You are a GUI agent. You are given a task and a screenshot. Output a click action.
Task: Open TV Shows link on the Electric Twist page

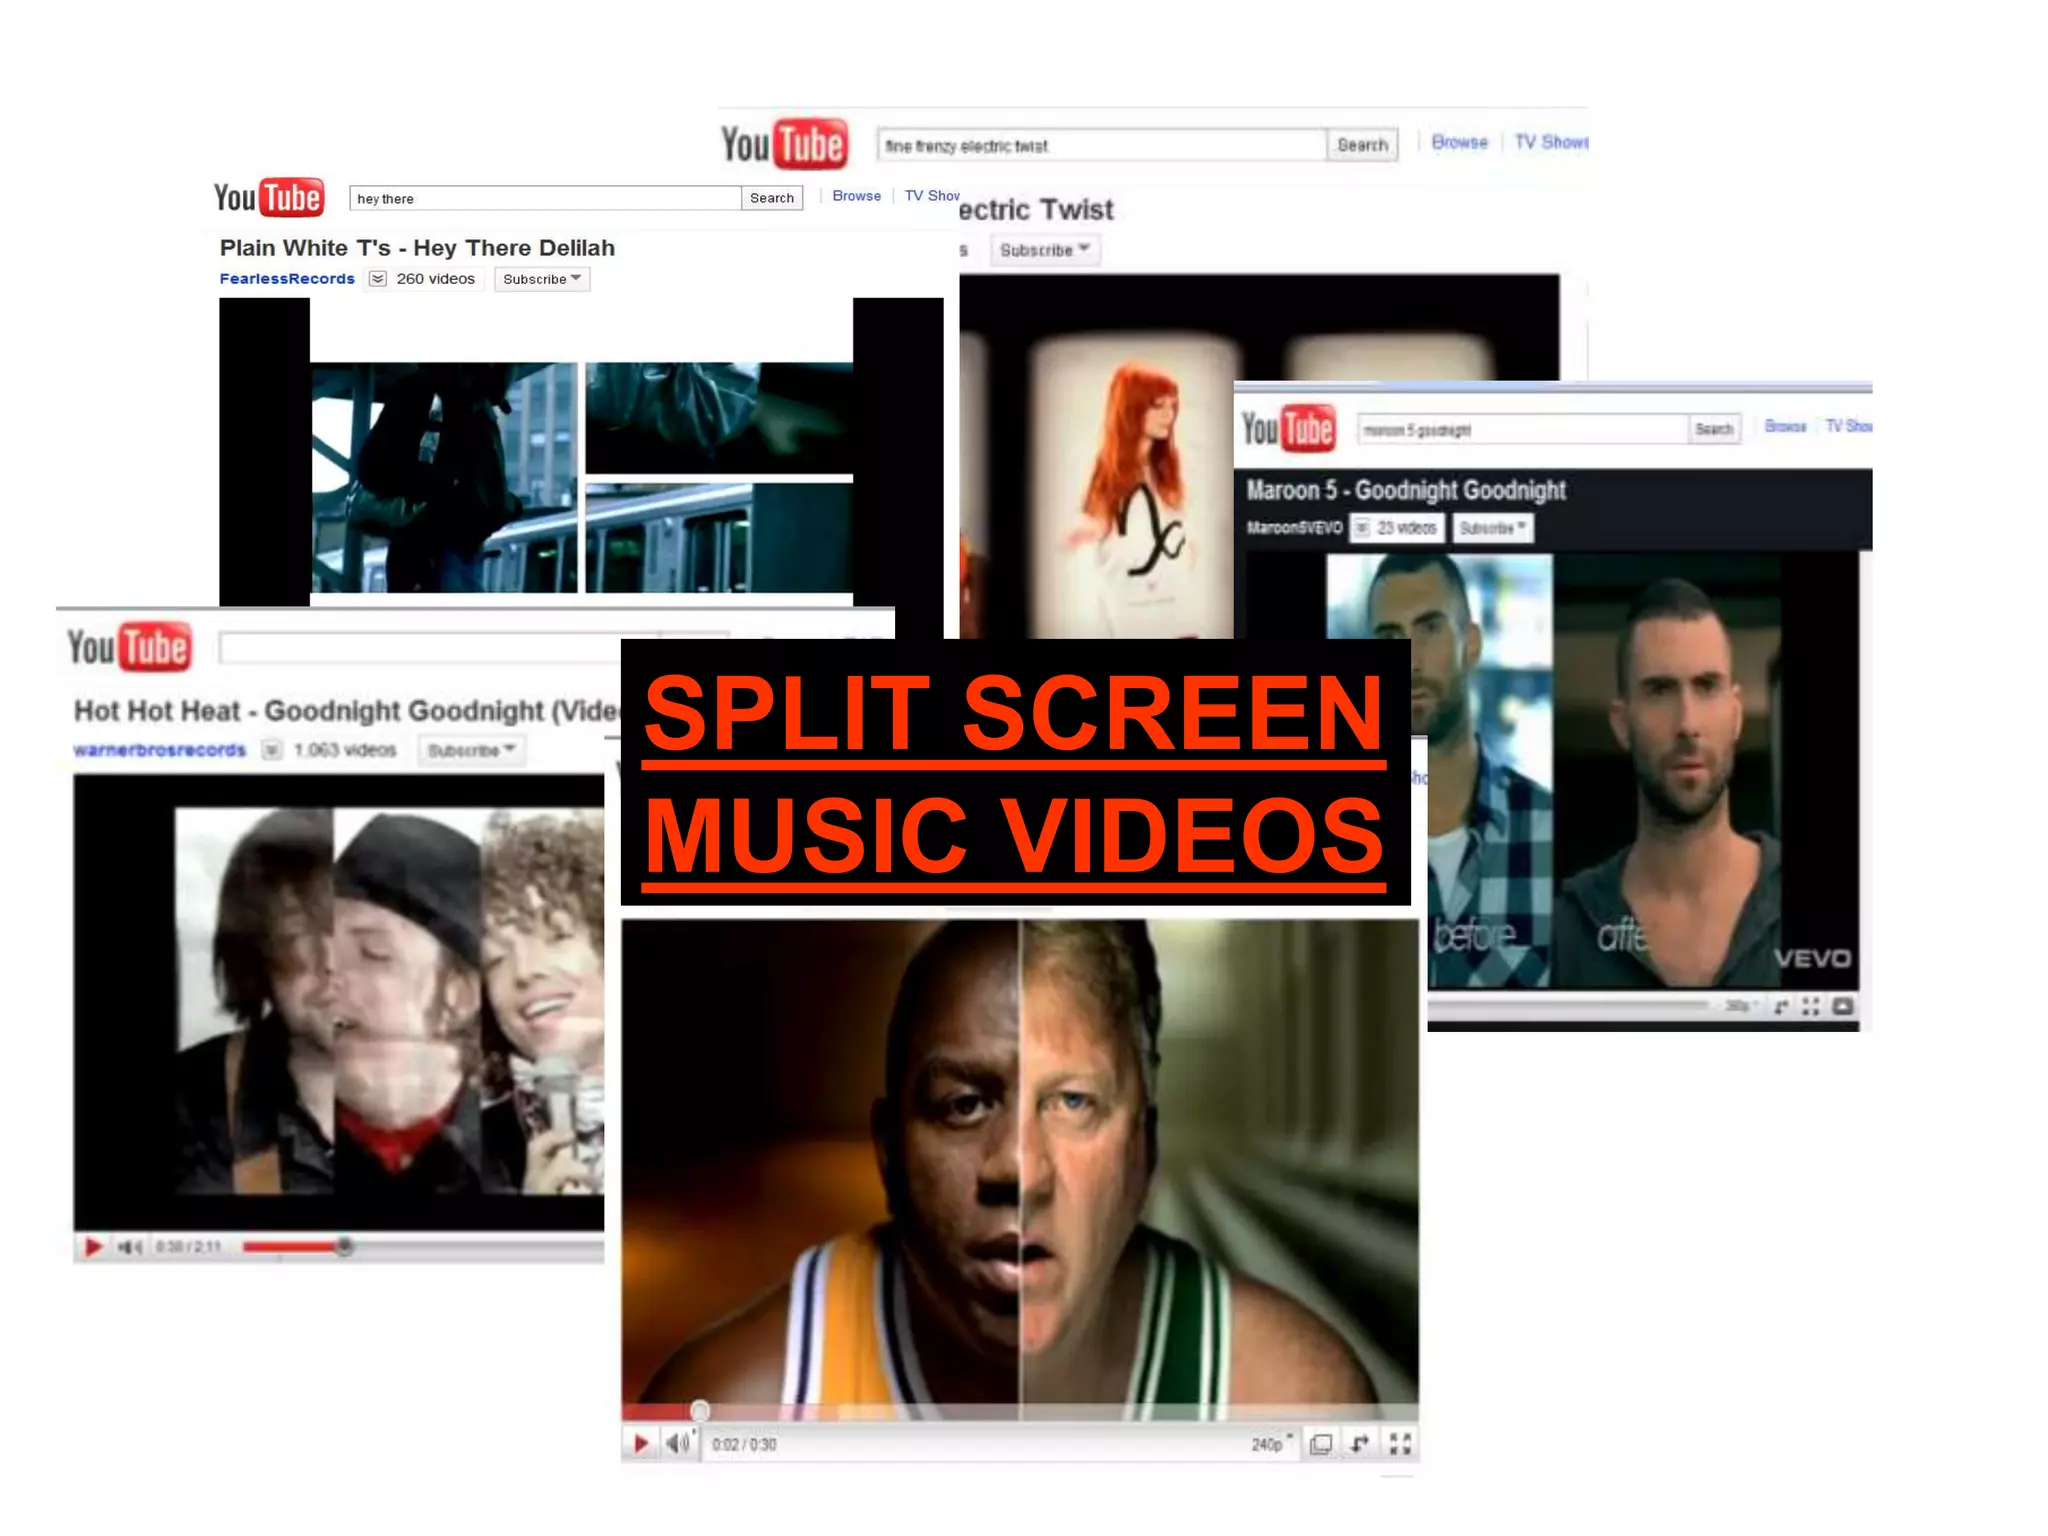(x=1551, y=142)
